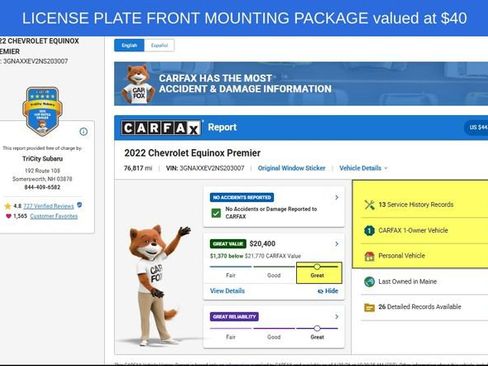Click the GREAT VALUE green badge
The image size is (488, 366).
click(228, 244)
